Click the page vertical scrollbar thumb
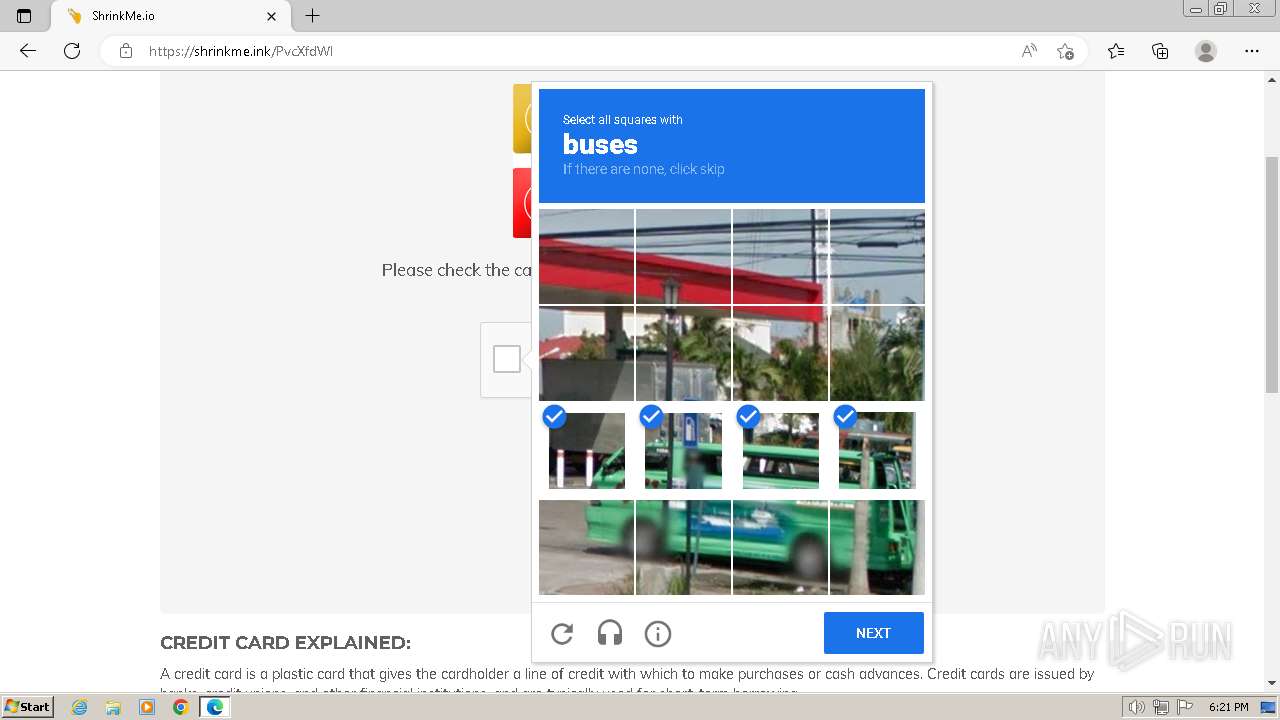This screenshot has height=720, width=1280. click(x=1272, y=273)
